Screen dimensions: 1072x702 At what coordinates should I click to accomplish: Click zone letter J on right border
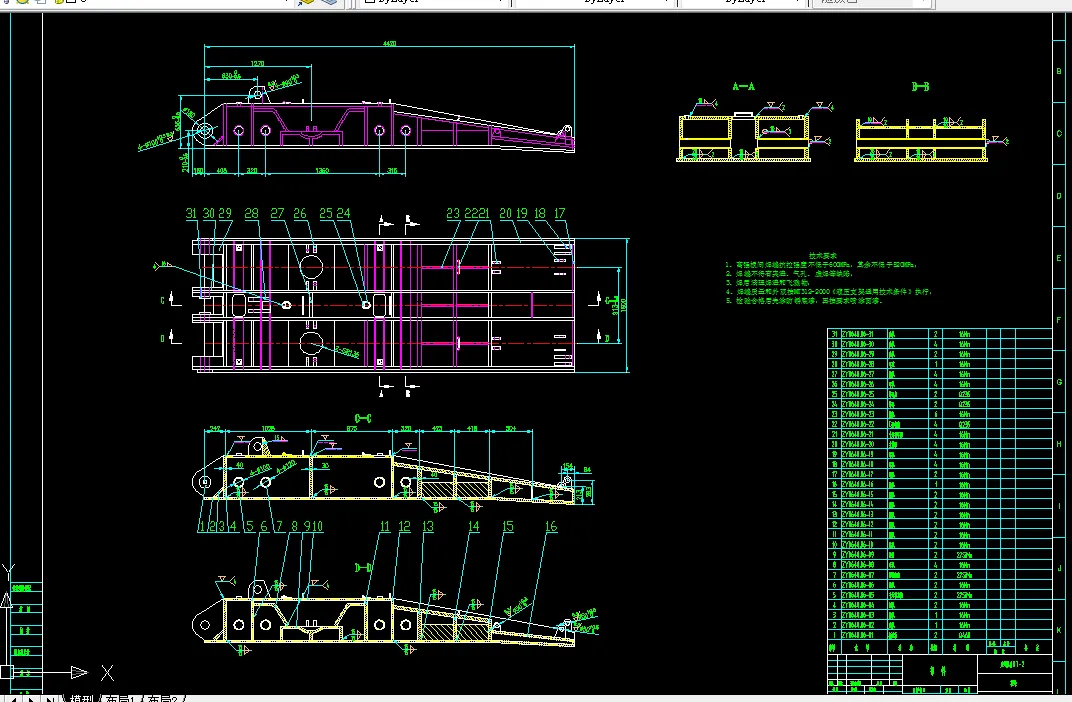pyautogui.click(x=1059, y=568)
